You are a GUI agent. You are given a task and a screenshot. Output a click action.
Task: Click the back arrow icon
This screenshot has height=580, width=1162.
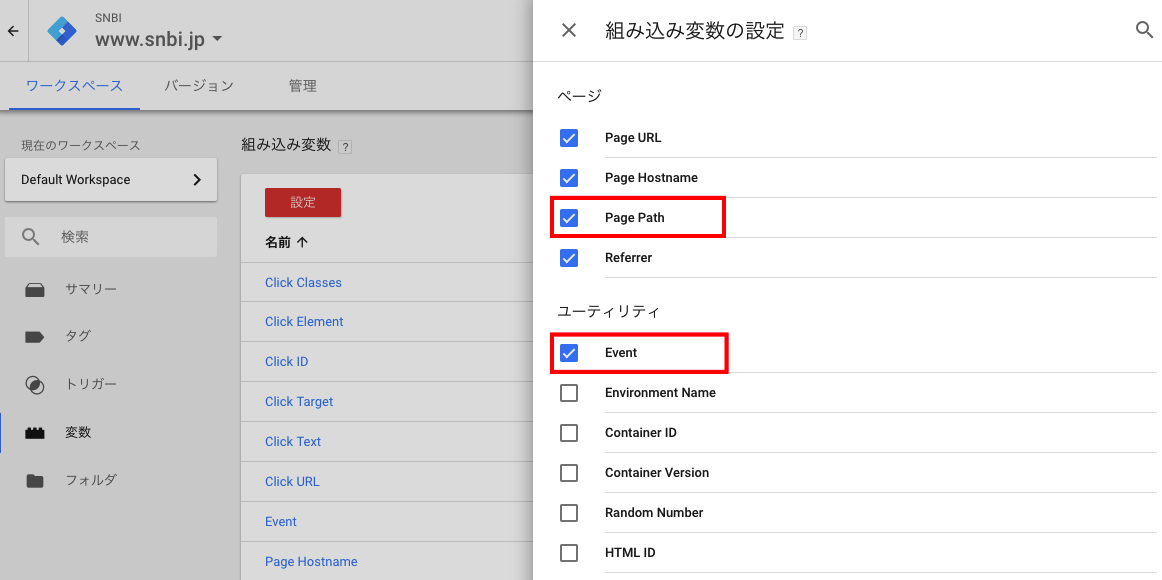click(x=13, y=31)
